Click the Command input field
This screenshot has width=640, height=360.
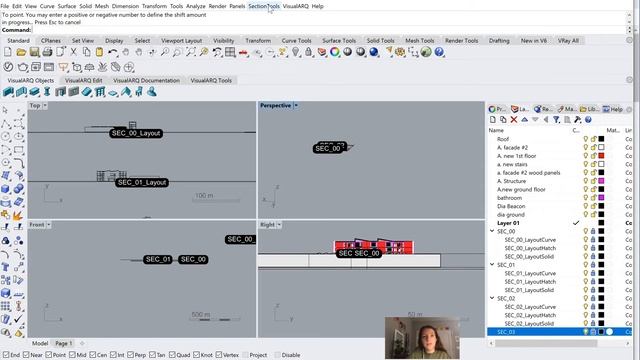[x=329, y=30]
